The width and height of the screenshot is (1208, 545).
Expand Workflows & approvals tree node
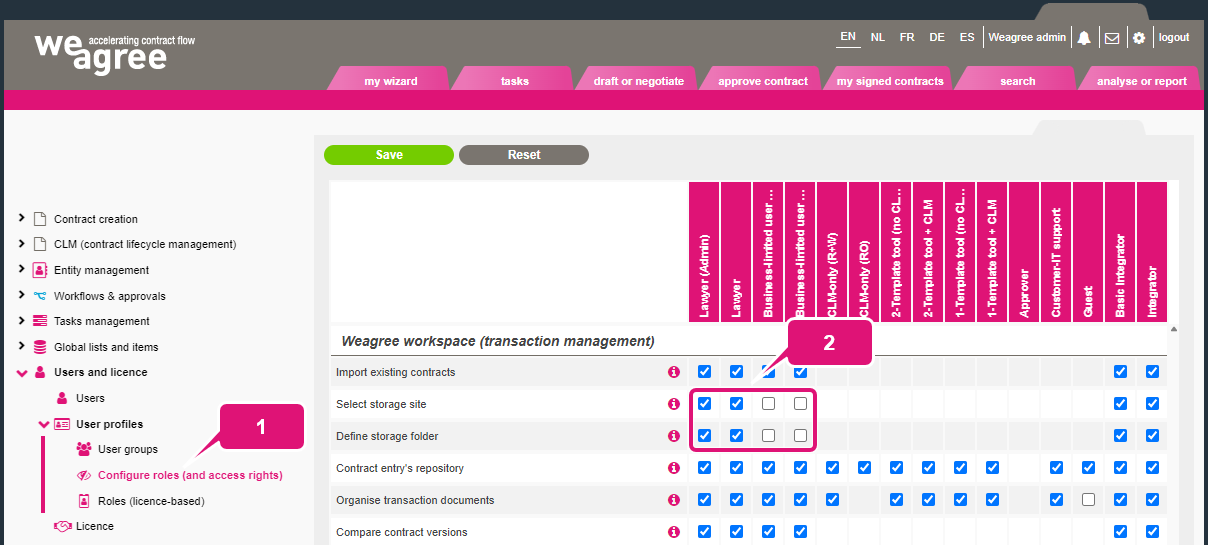[22, 295]
